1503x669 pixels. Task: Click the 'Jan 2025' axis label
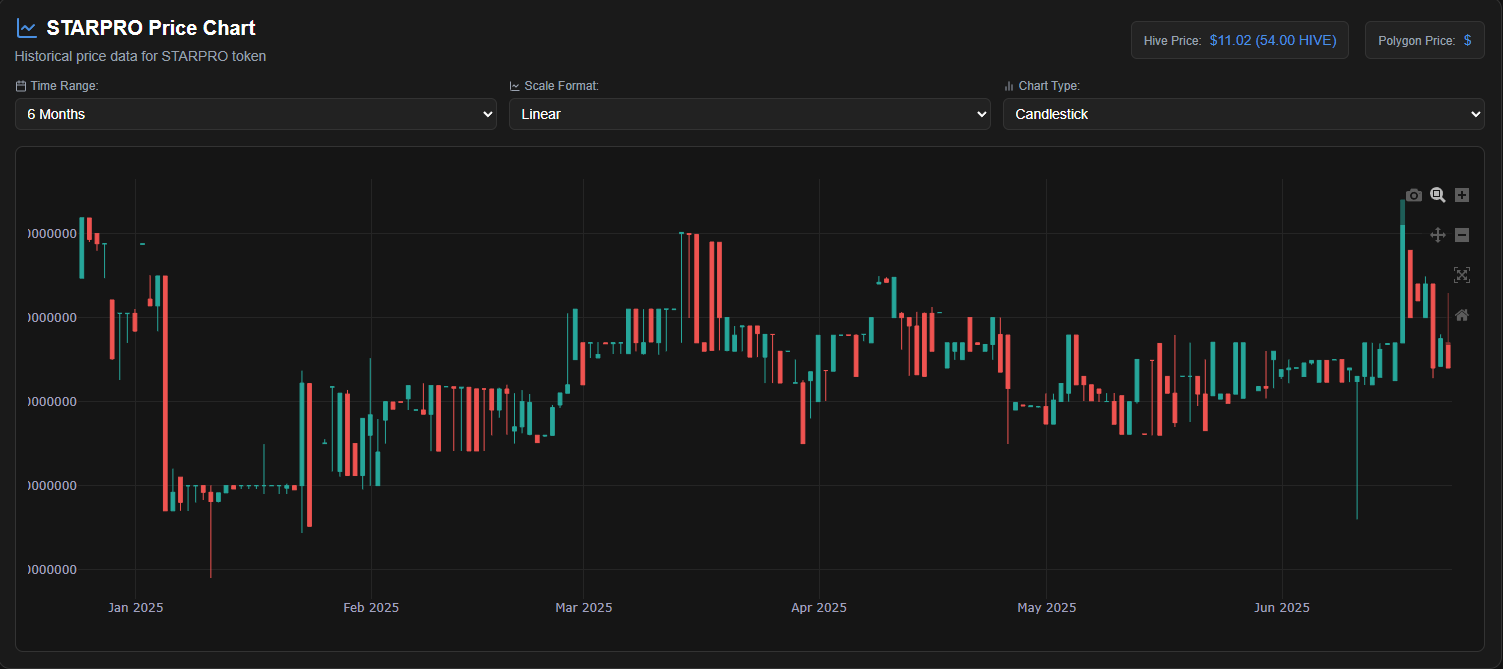pos(136,608)
